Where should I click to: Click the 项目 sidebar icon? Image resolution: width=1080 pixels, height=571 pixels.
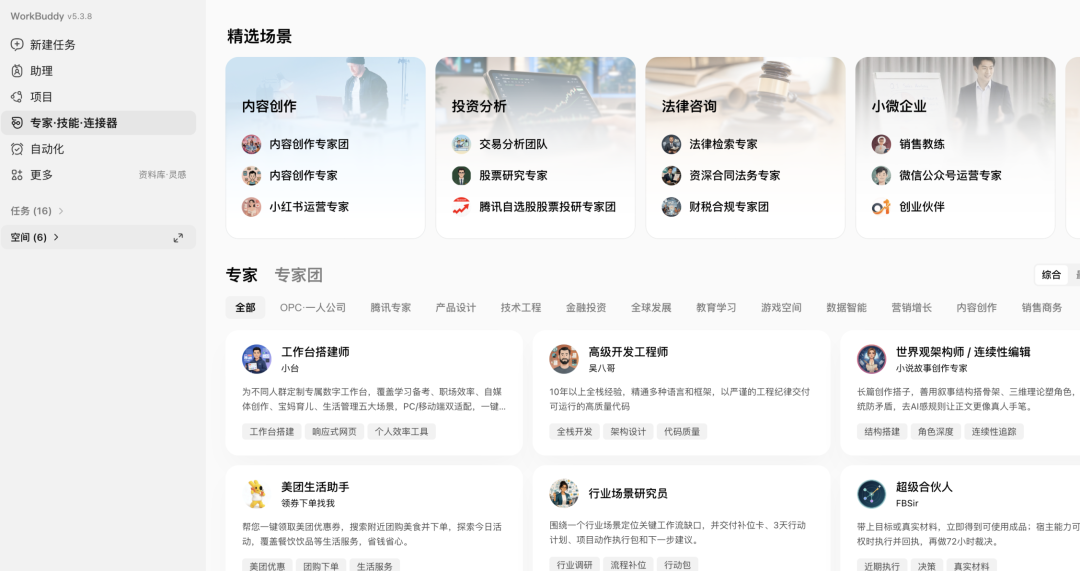tap(17, 97)
